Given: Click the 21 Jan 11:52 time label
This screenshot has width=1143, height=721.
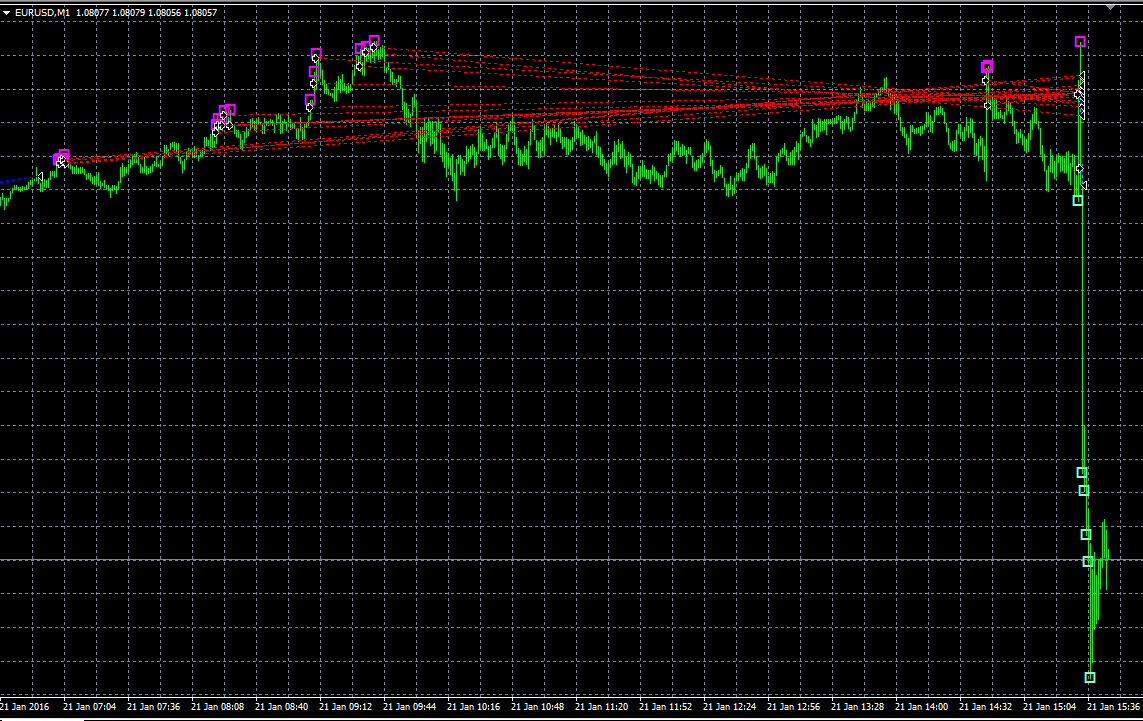Looking at the screenshot, I should [x=666, y=706].
